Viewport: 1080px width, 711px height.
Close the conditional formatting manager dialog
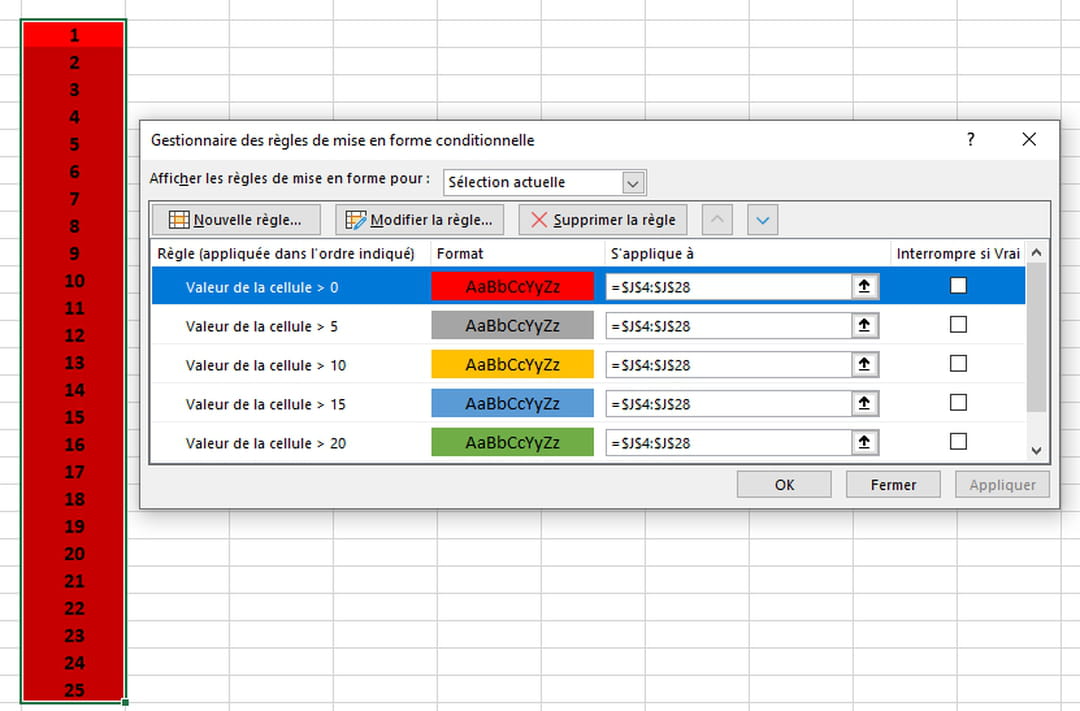(x=1029, y=139)
